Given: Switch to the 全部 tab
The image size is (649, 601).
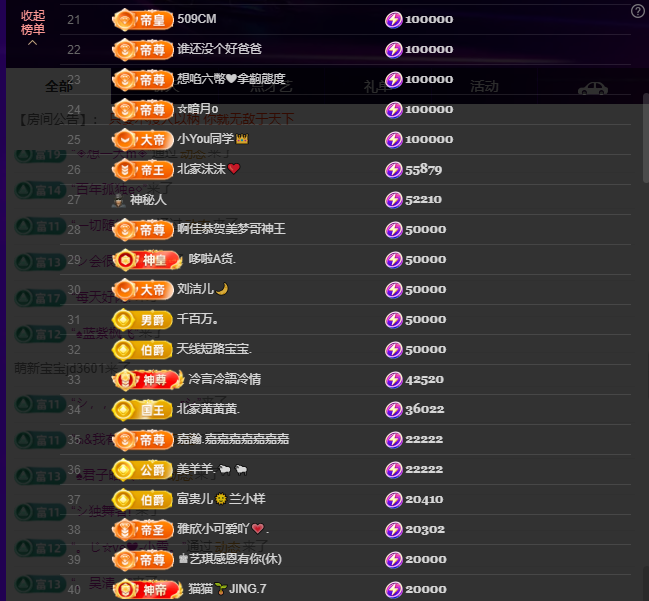Looking at the screenshot, I should point(59,87).
